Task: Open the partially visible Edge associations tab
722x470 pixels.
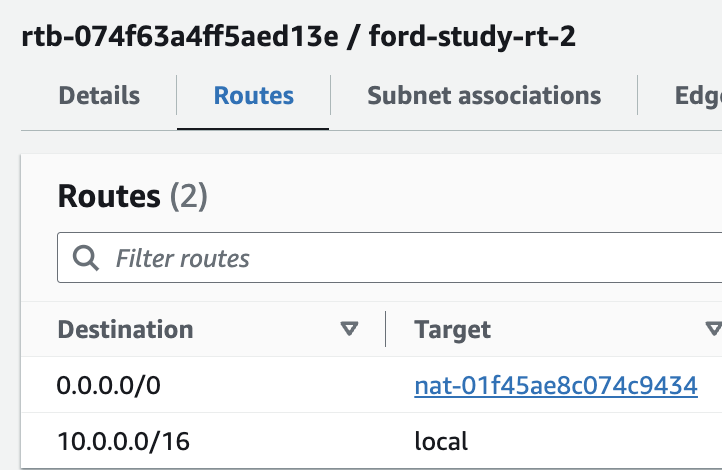Action: [698, 96]
